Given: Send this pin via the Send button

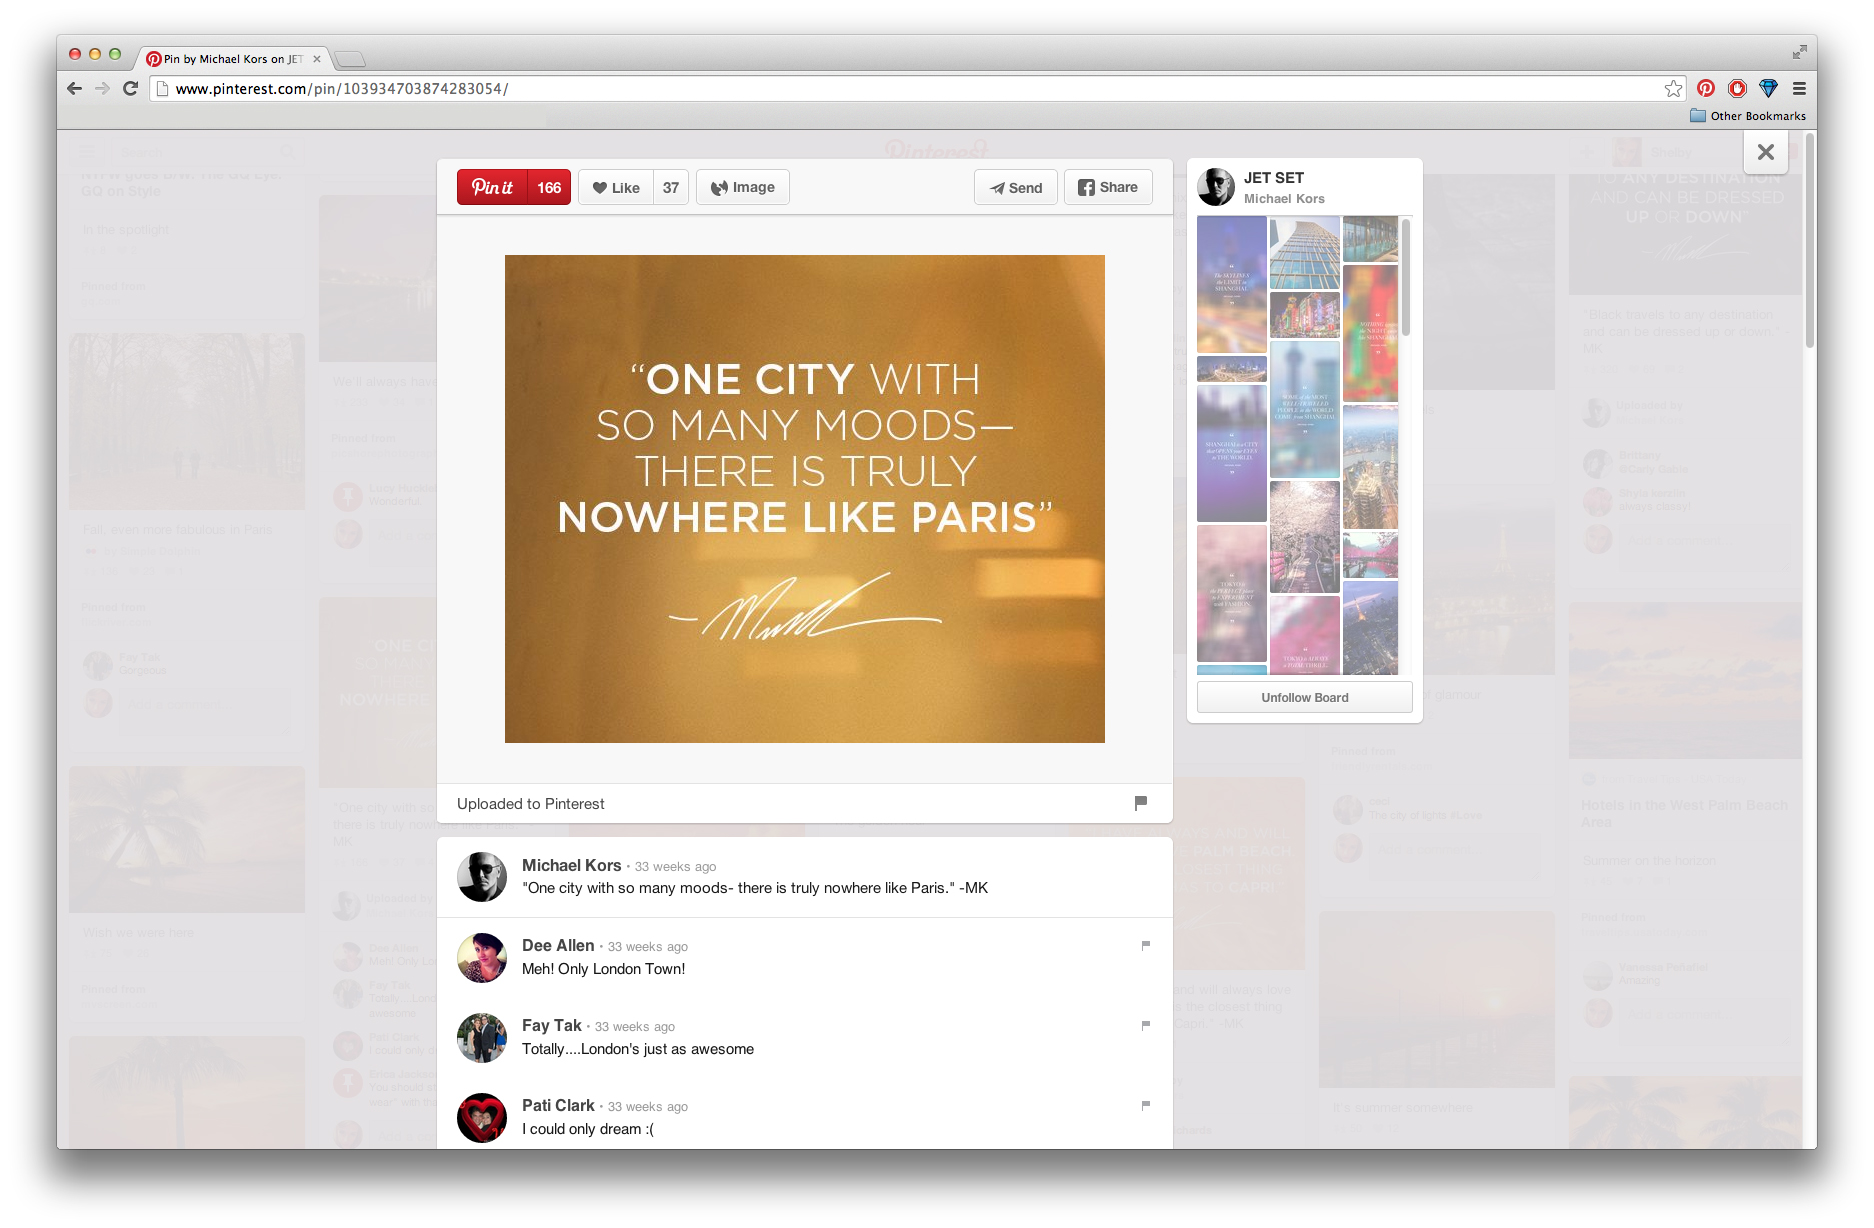Looking at the screenshot, I should pos(1016,187).
